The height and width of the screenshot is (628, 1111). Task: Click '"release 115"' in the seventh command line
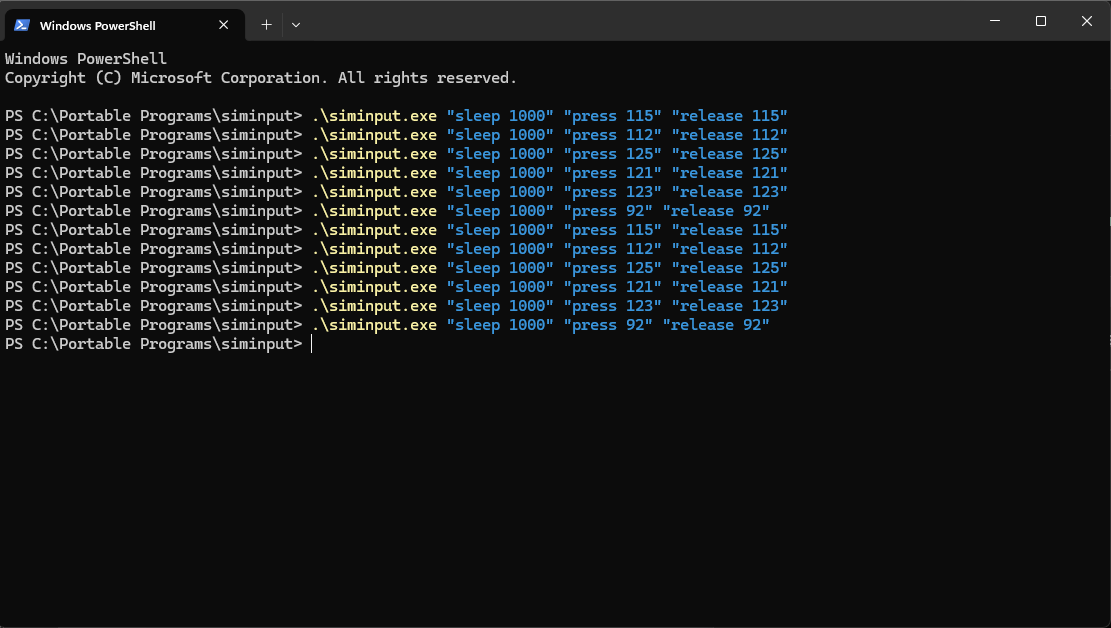point(729,230)
